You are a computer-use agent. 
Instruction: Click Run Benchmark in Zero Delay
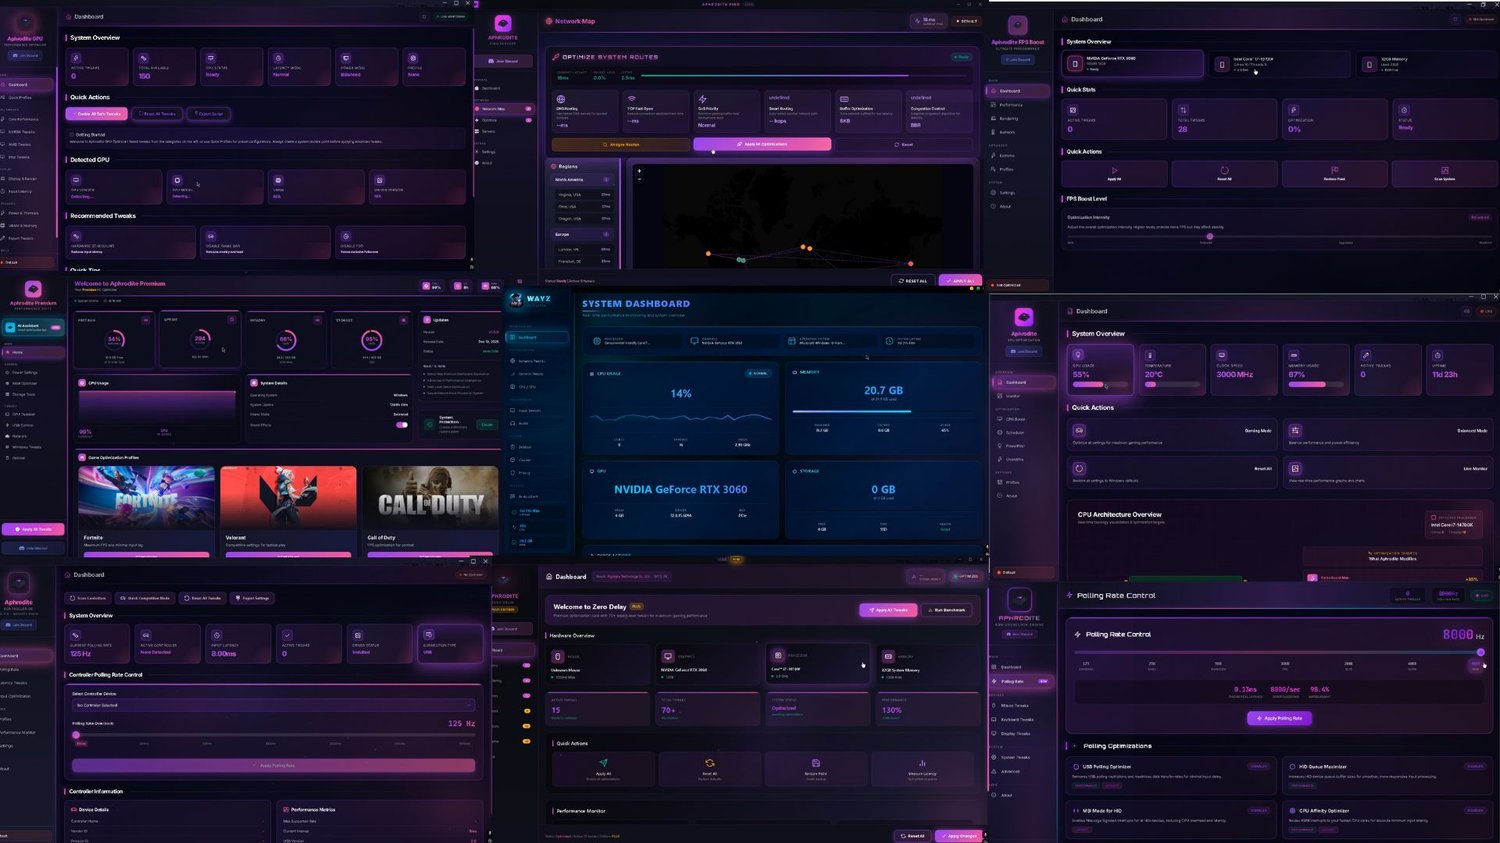click(x=947, y=610)
